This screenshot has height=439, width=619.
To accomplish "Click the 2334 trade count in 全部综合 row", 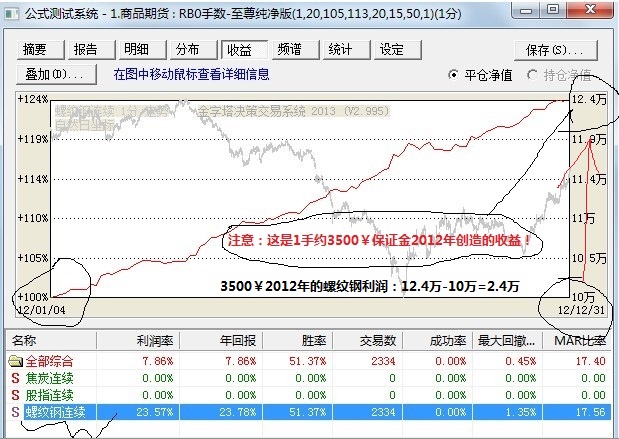I will point(383,361).
